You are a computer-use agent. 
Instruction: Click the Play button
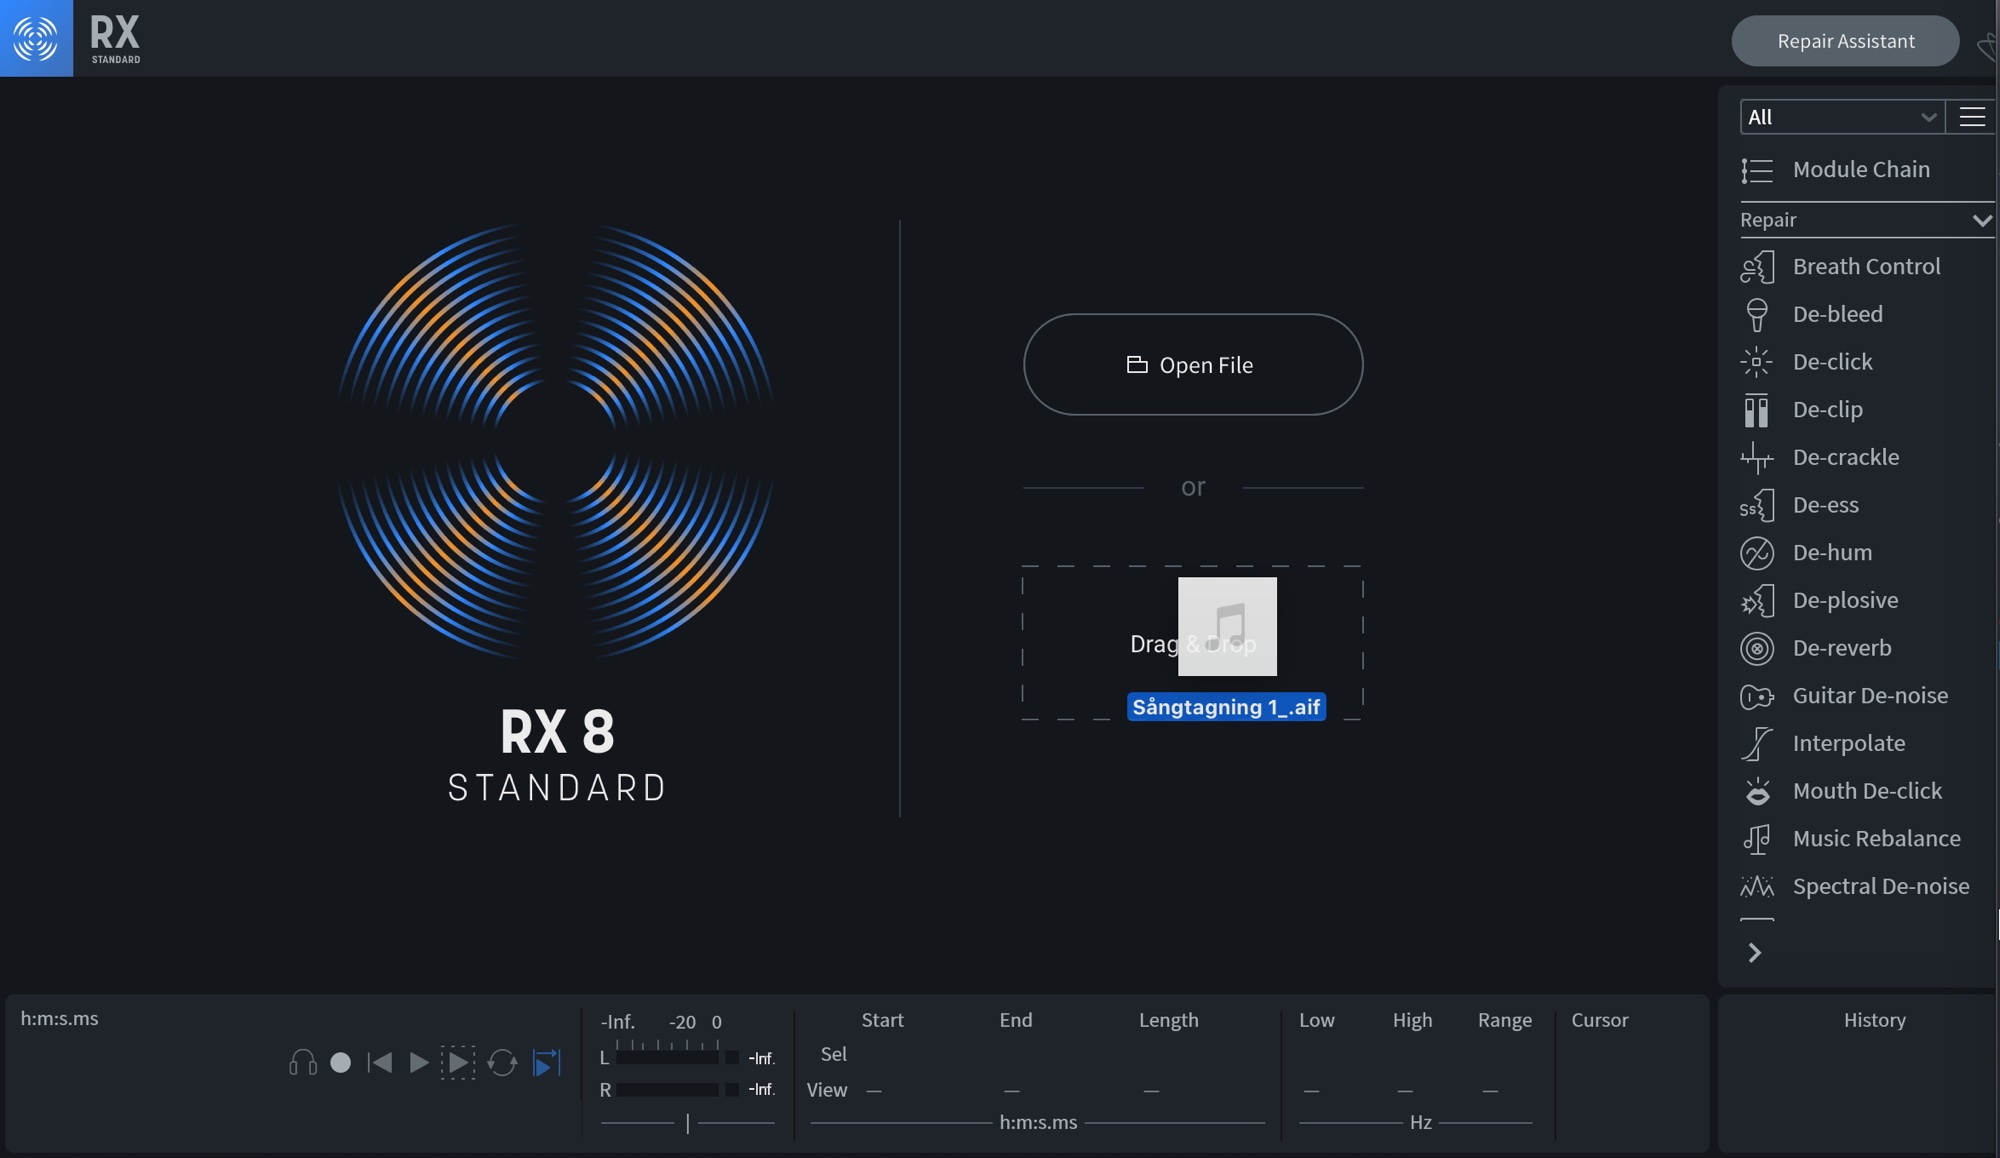[419, 1062]
